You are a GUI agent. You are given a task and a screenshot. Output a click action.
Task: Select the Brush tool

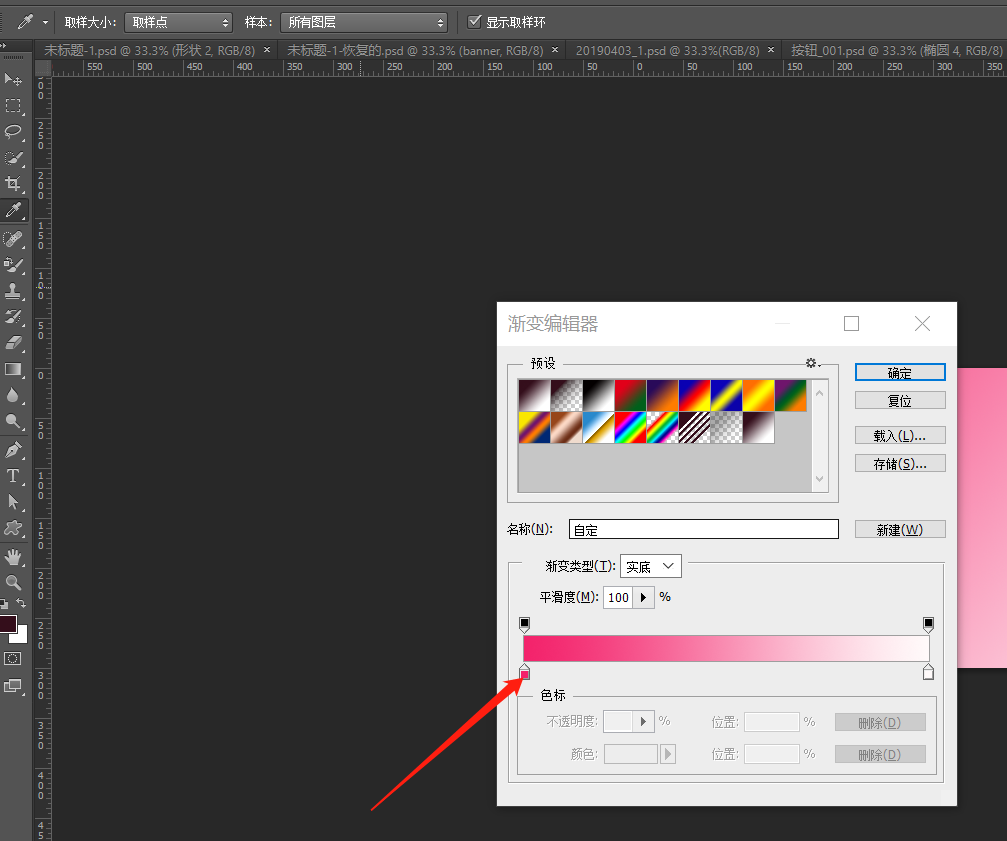pos(13,264)
